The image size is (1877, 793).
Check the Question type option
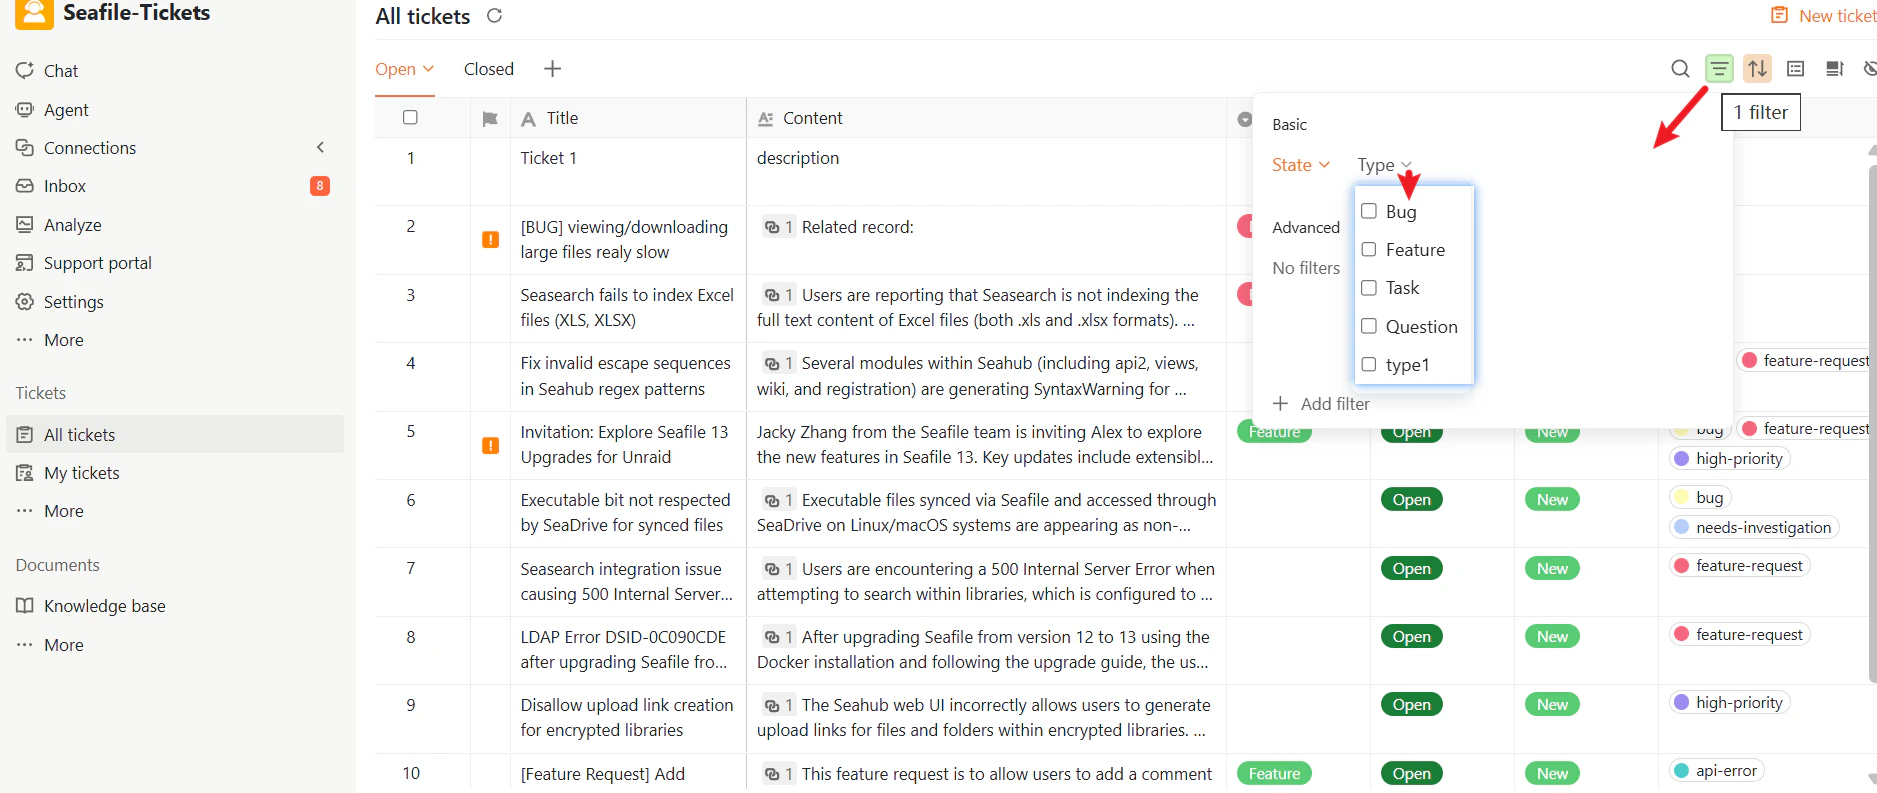click(1369, 326)
